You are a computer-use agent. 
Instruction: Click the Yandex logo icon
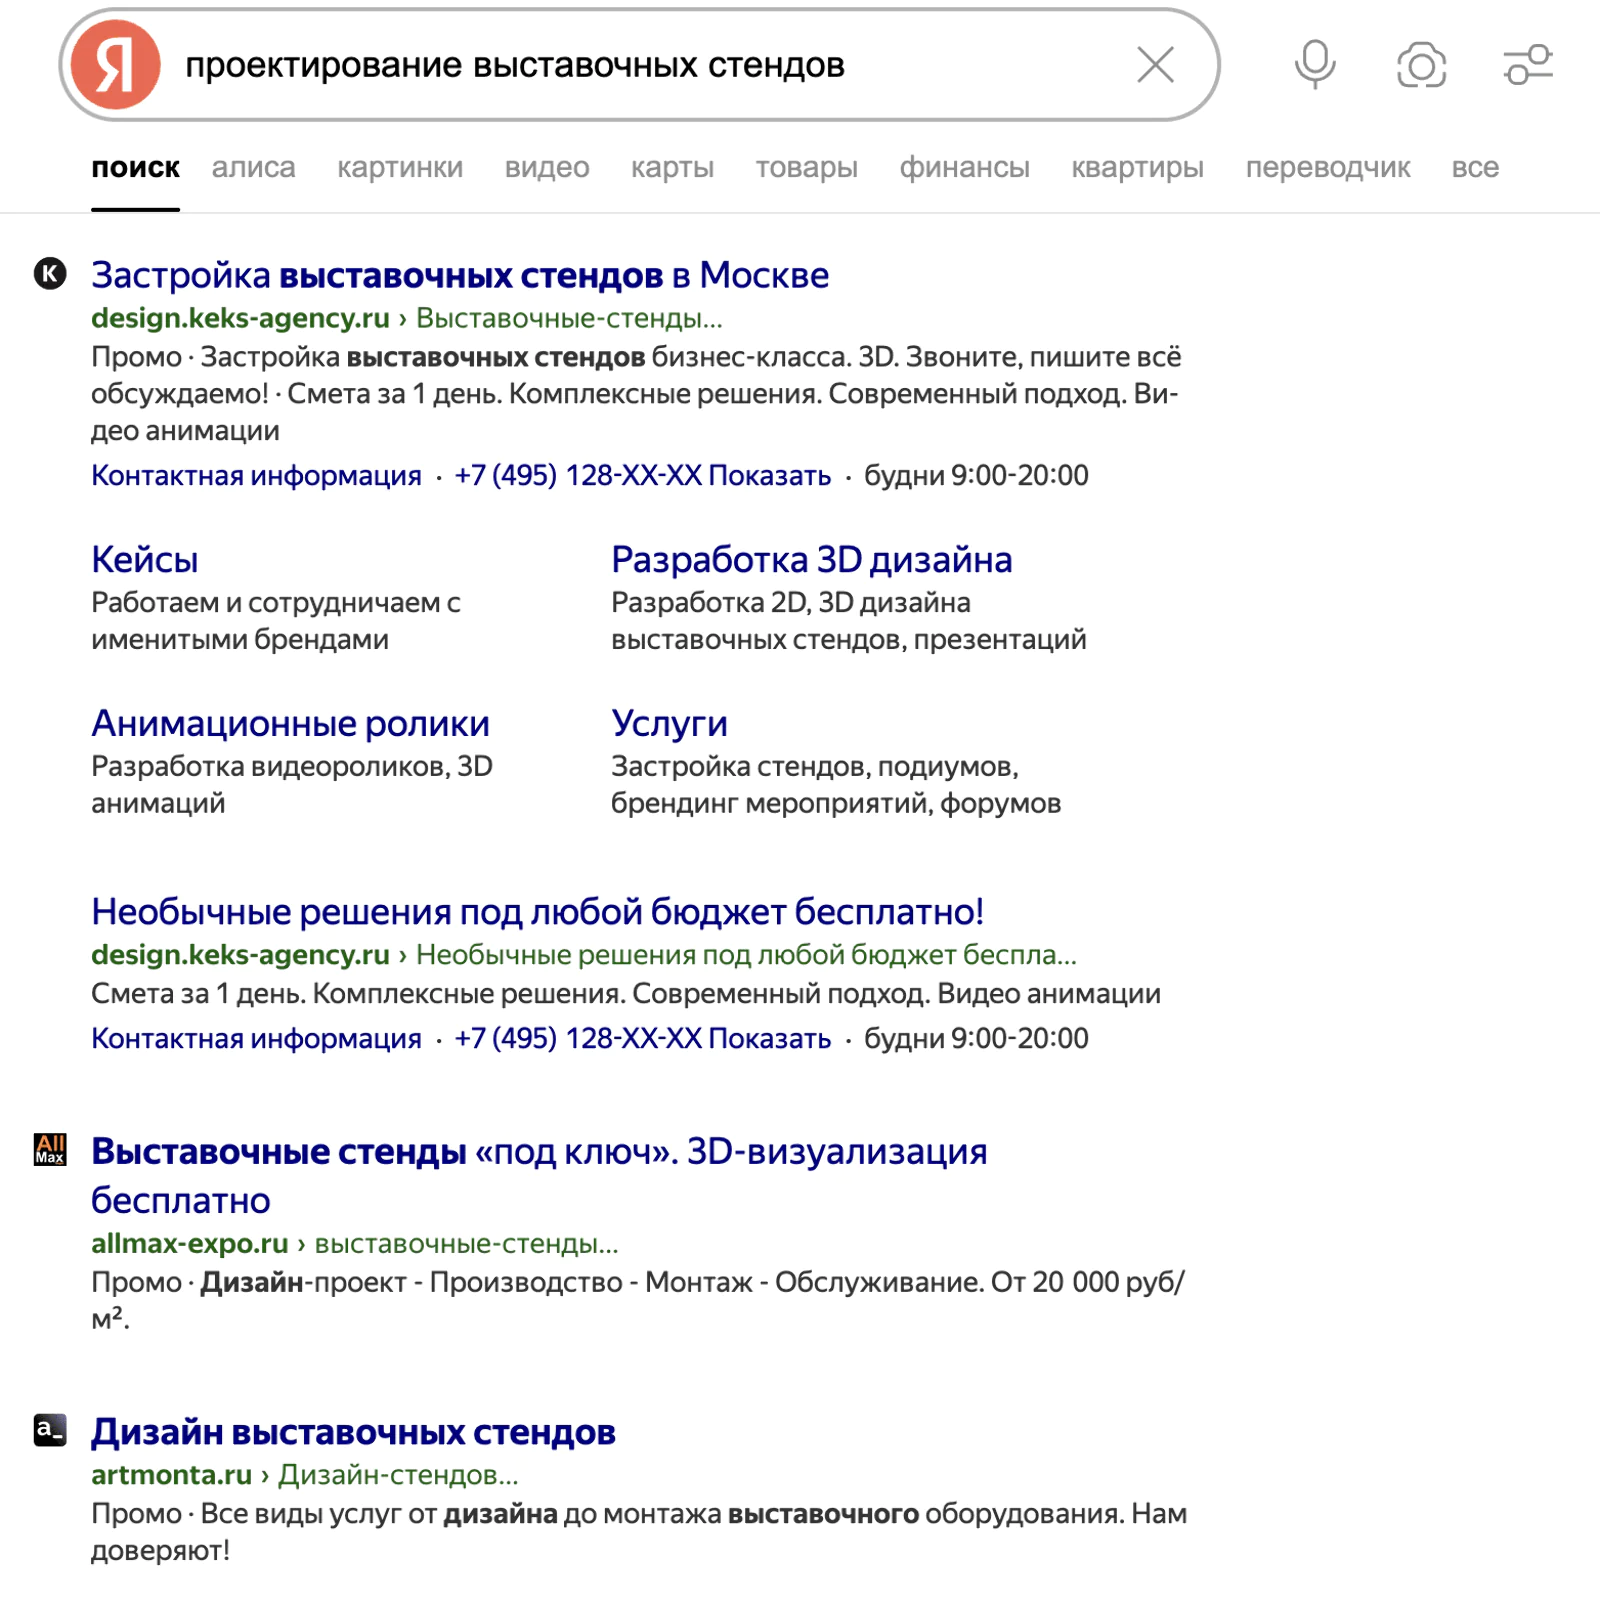click(x=115, y=65)
